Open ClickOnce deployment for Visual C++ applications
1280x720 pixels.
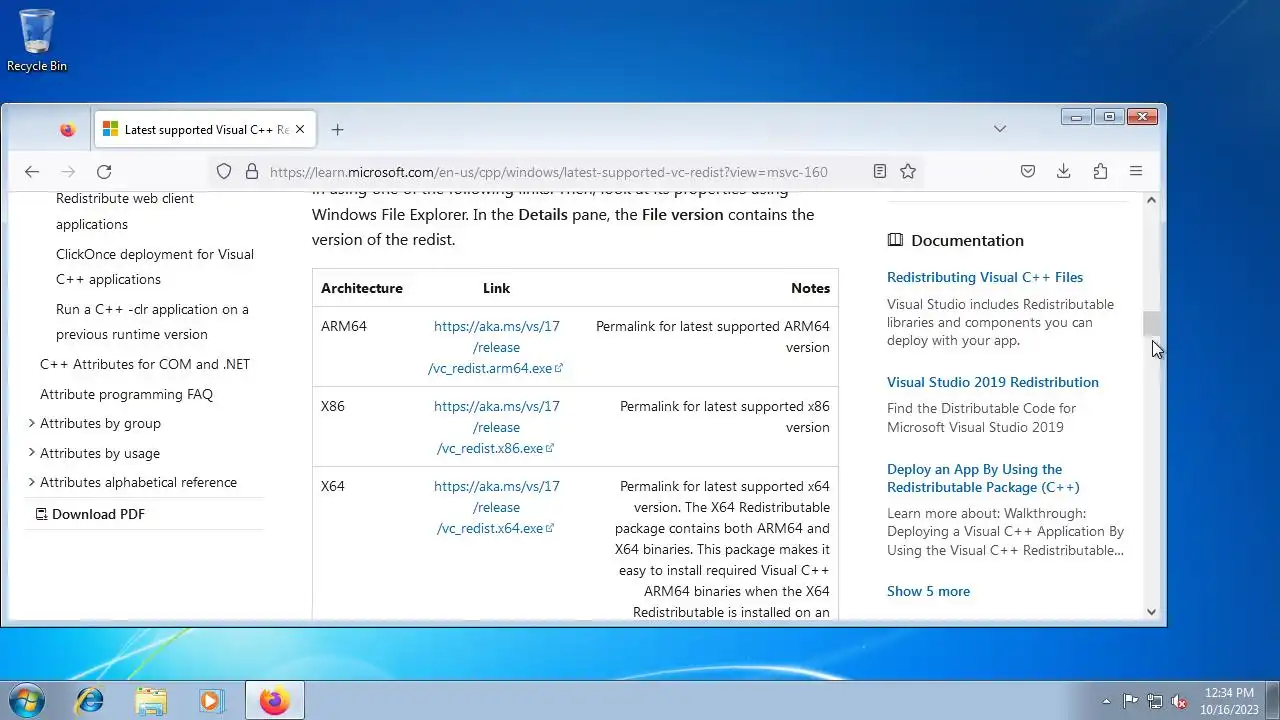click(x=155, y=267)
